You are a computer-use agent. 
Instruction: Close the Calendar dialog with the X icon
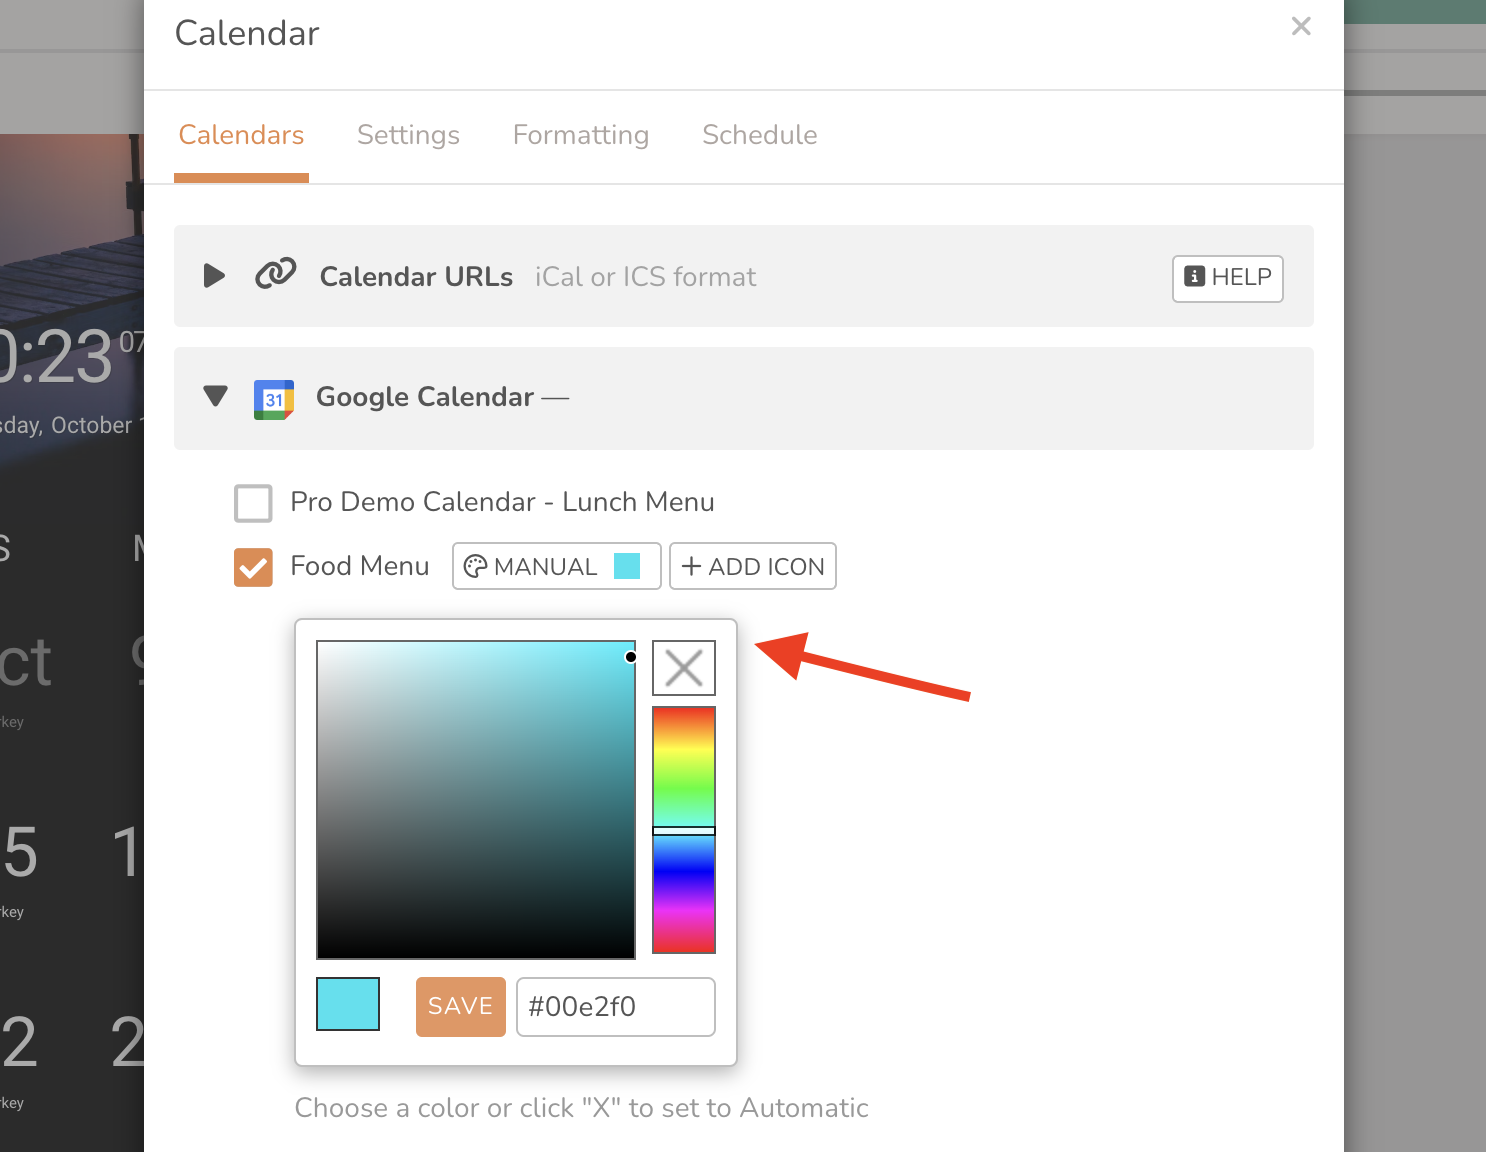(1300, 26)
